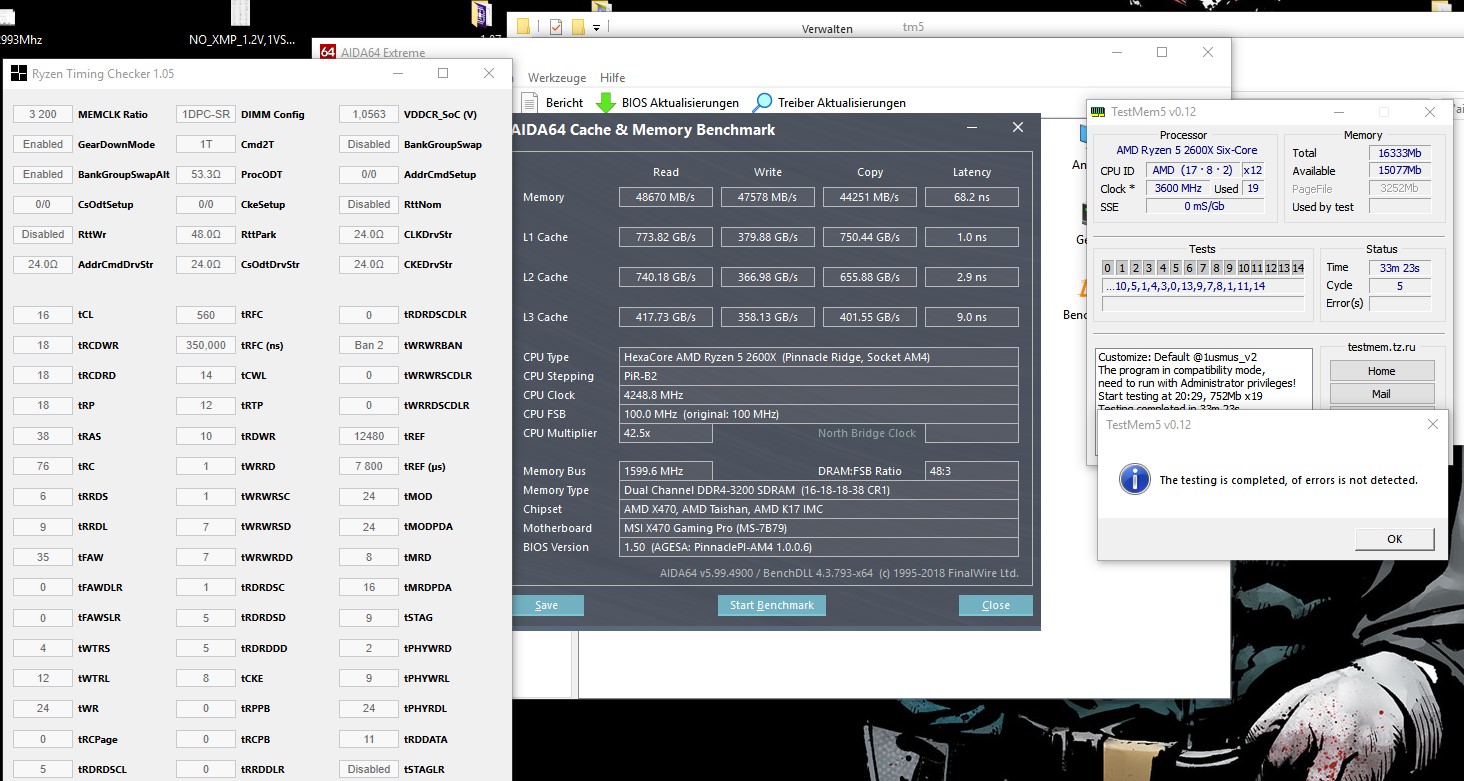Click the tRFC (ns) value 350,000

(205, 345)
